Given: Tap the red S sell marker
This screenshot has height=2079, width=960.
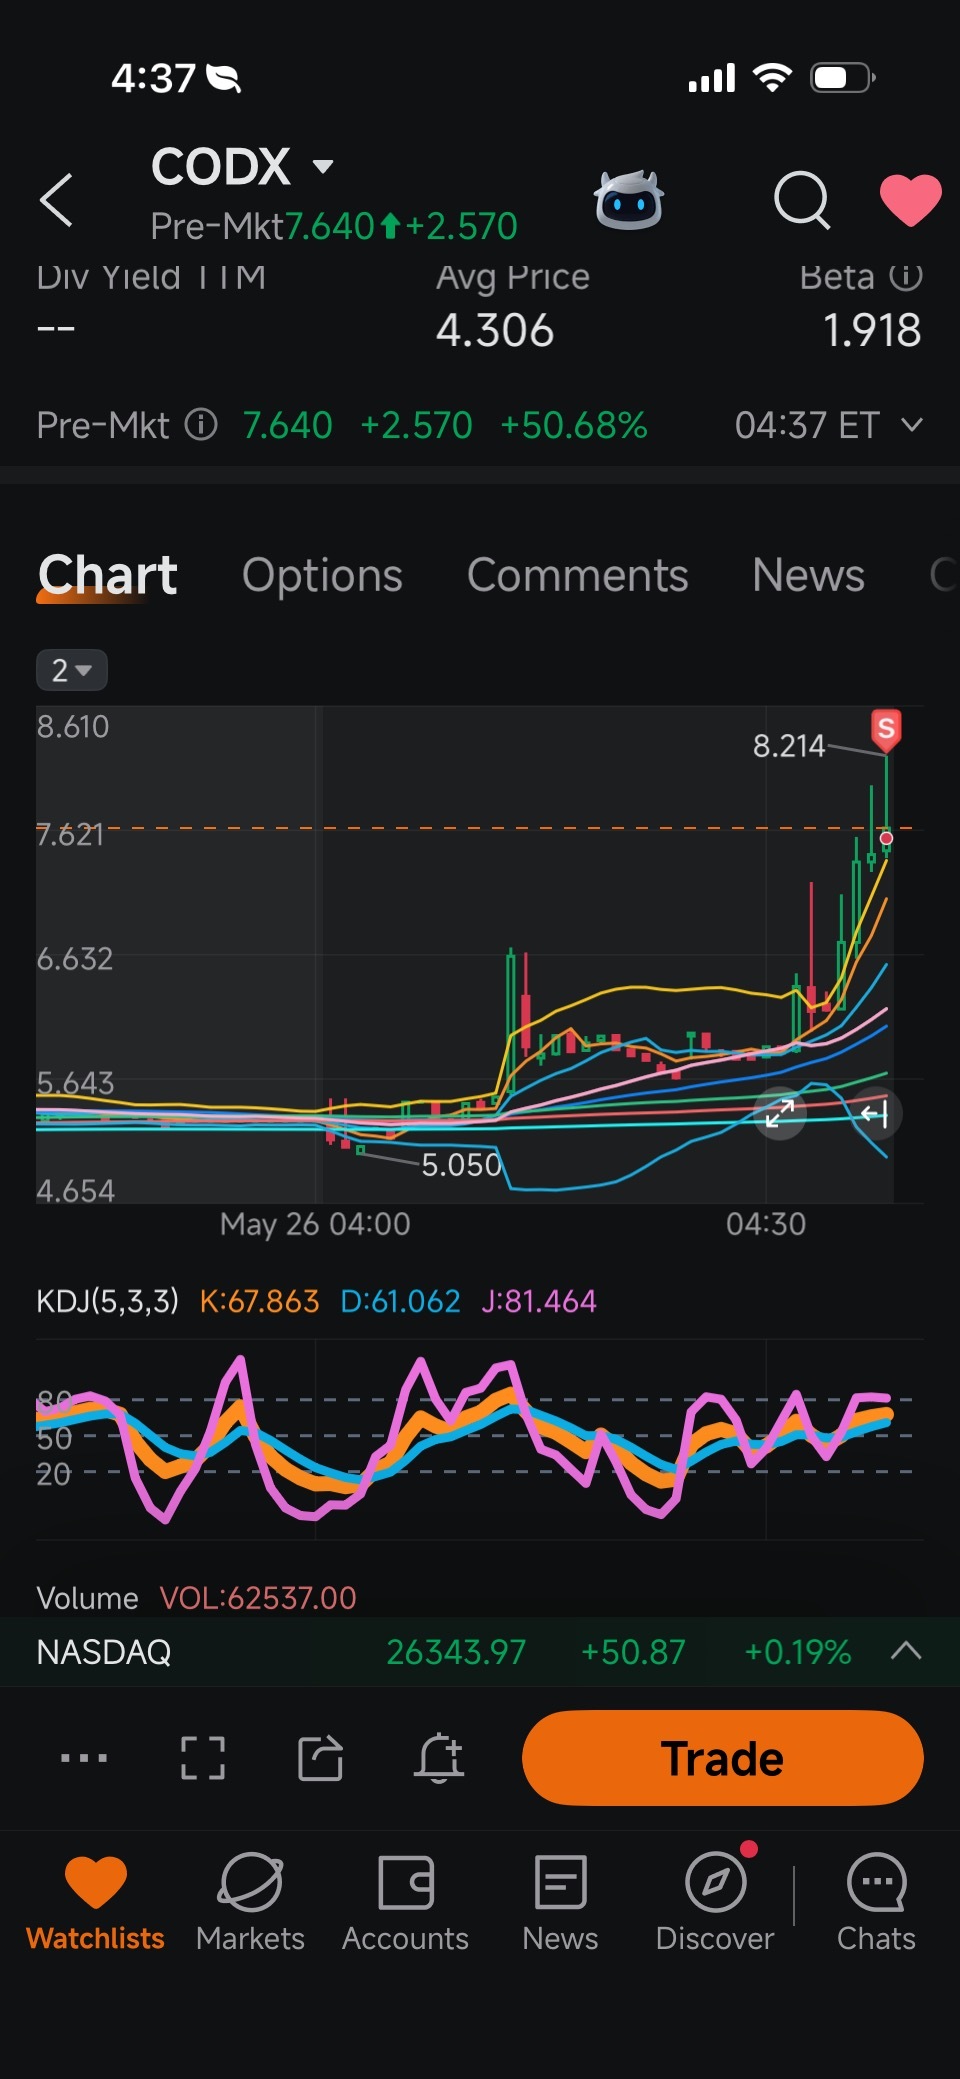Looking at the screenshot, I should pyautogui.click(x=885, y=729).
